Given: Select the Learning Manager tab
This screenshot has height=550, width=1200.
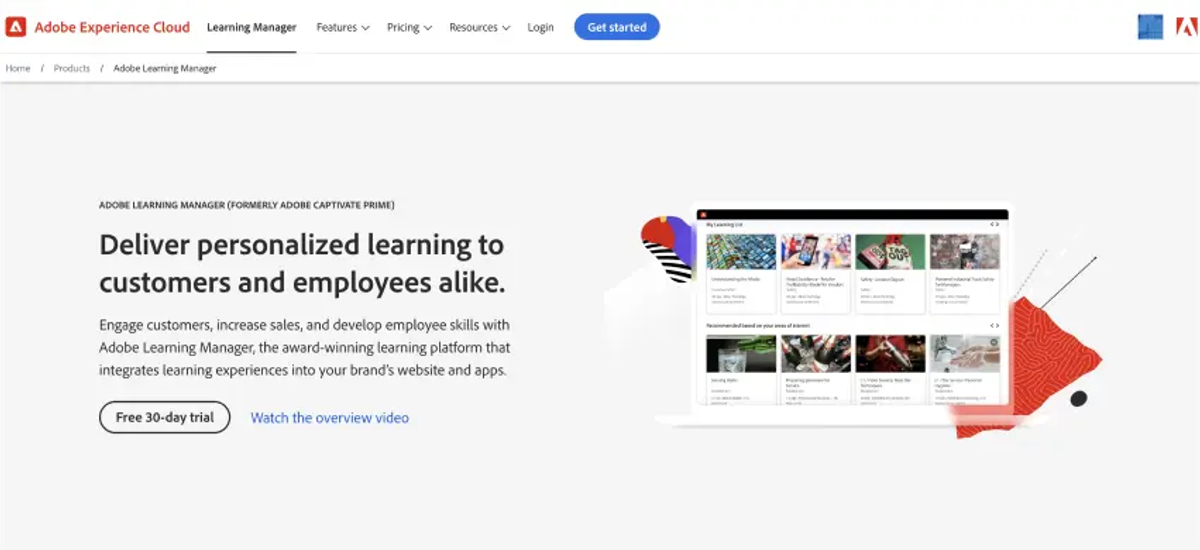Looking at the screenshot, I should click(x=251, y=27).
